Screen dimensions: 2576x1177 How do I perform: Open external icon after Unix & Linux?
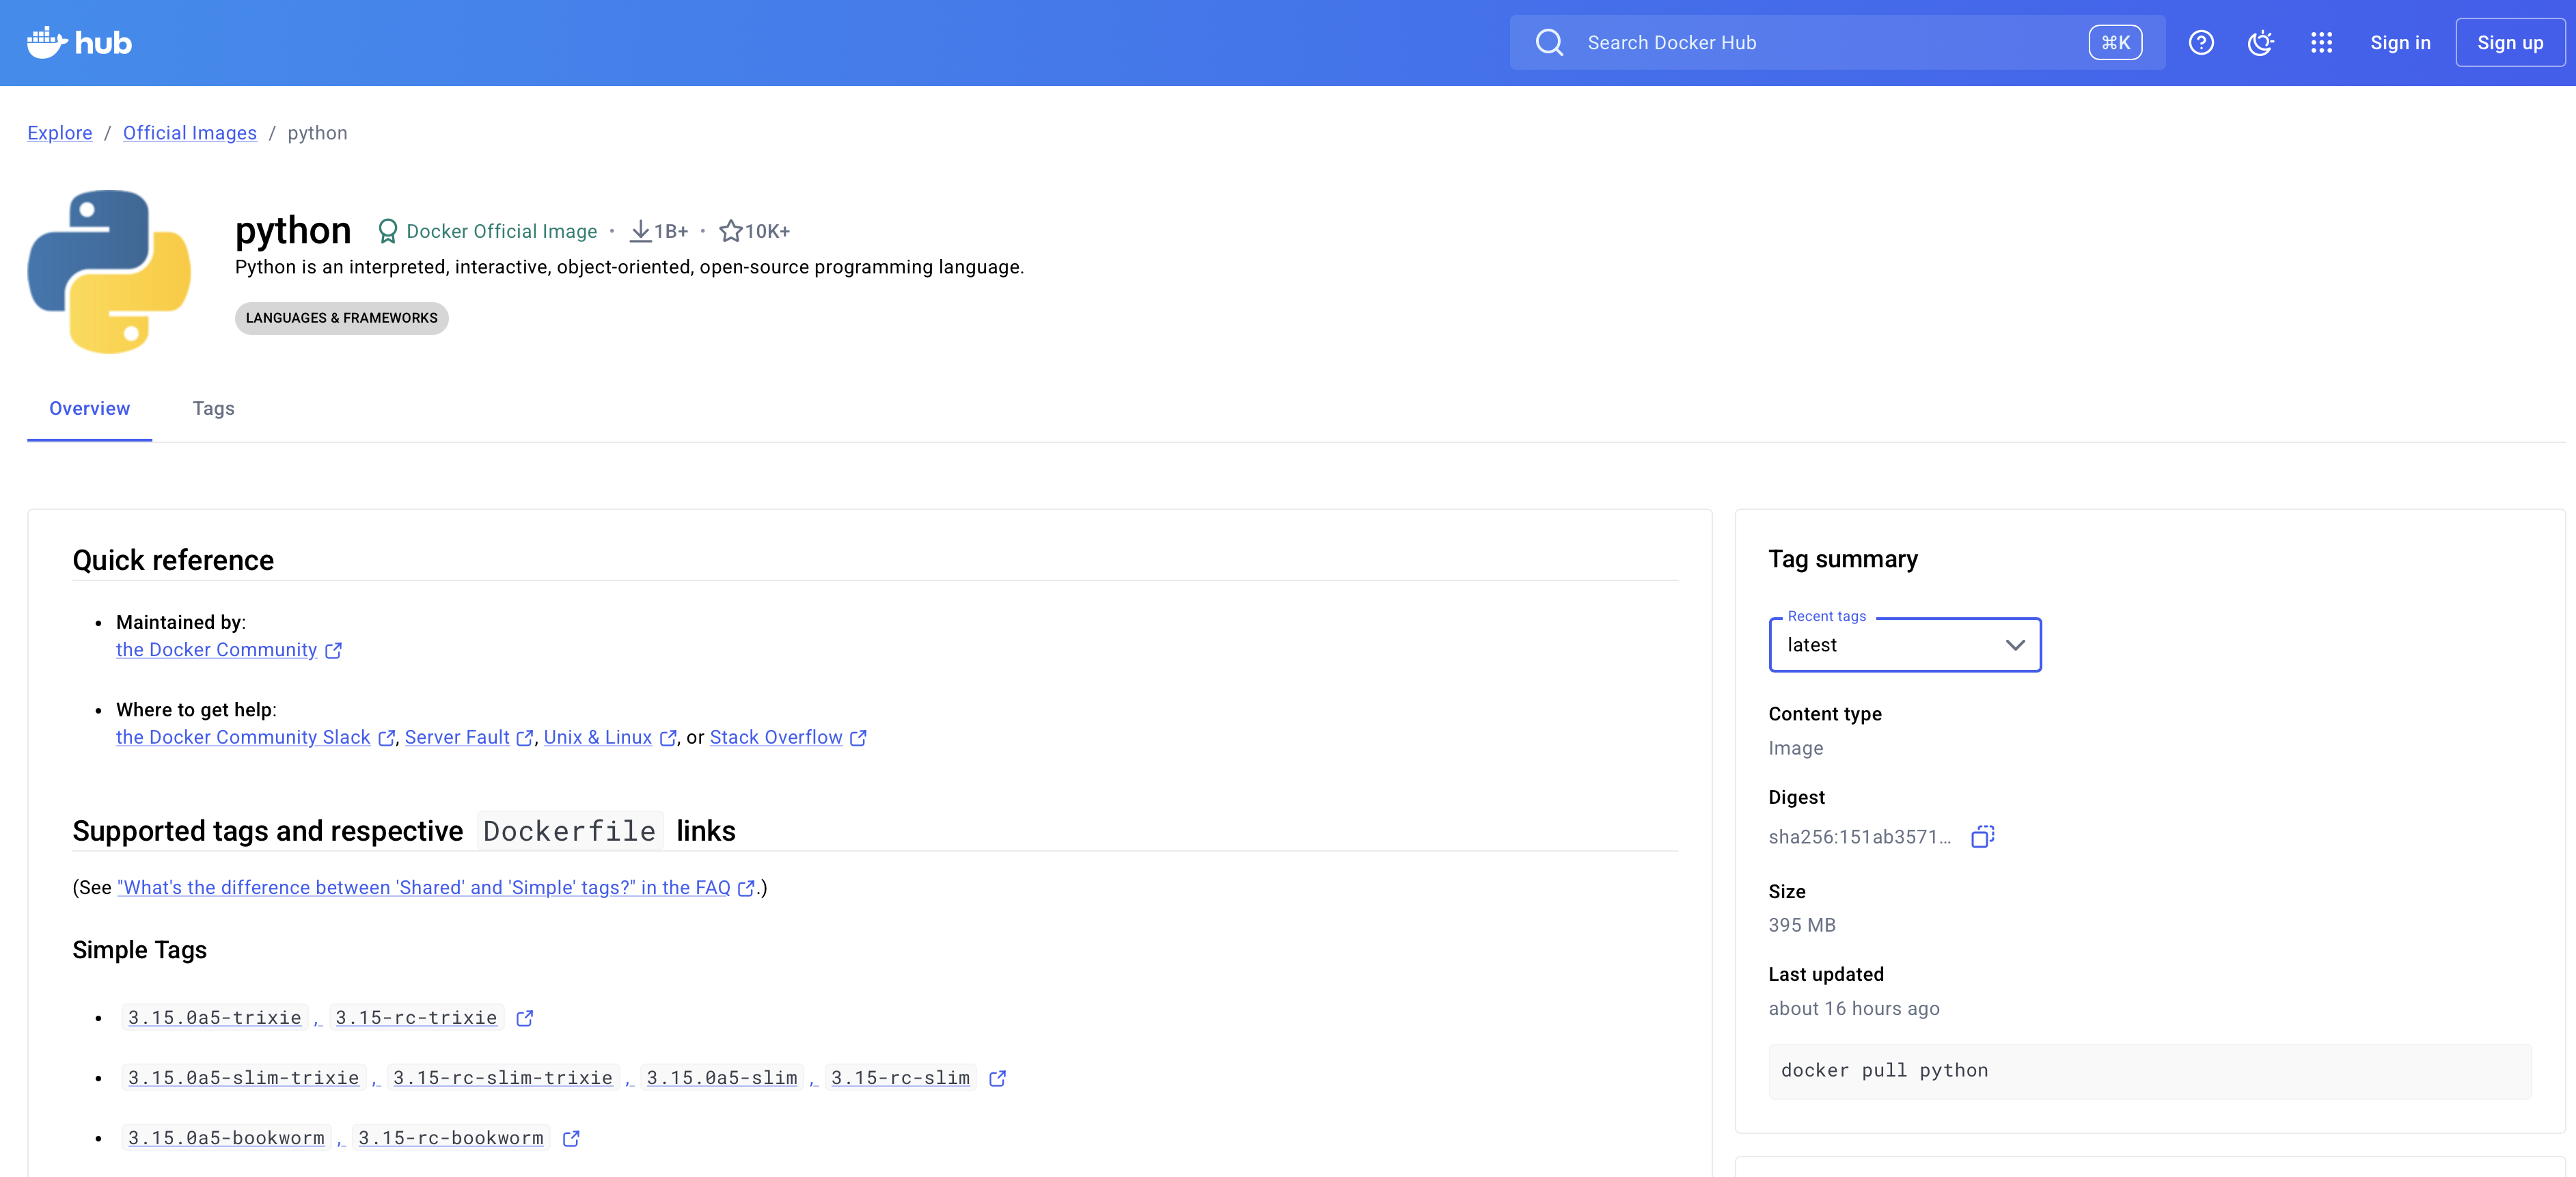668,738
